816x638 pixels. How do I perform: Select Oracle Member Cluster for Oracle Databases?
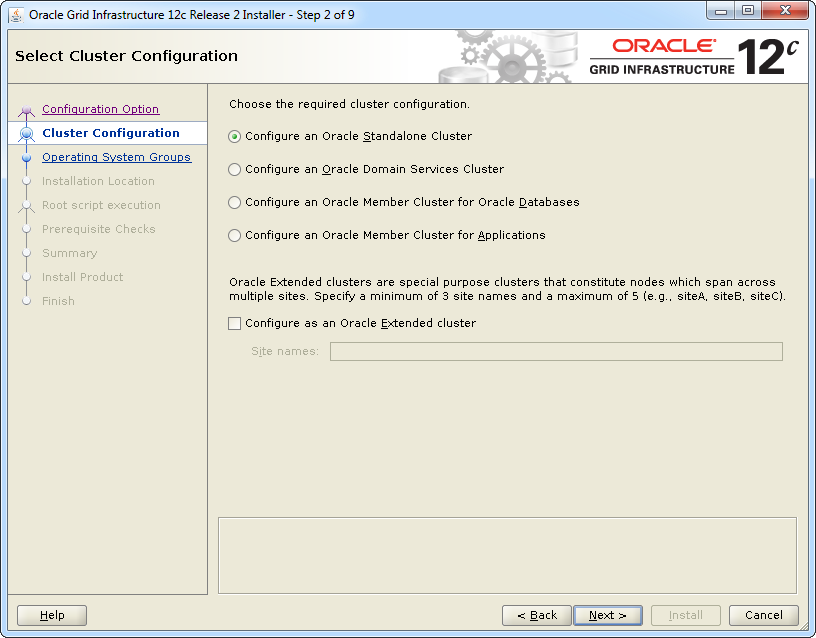pyautogui.click(x=235, y=203)
